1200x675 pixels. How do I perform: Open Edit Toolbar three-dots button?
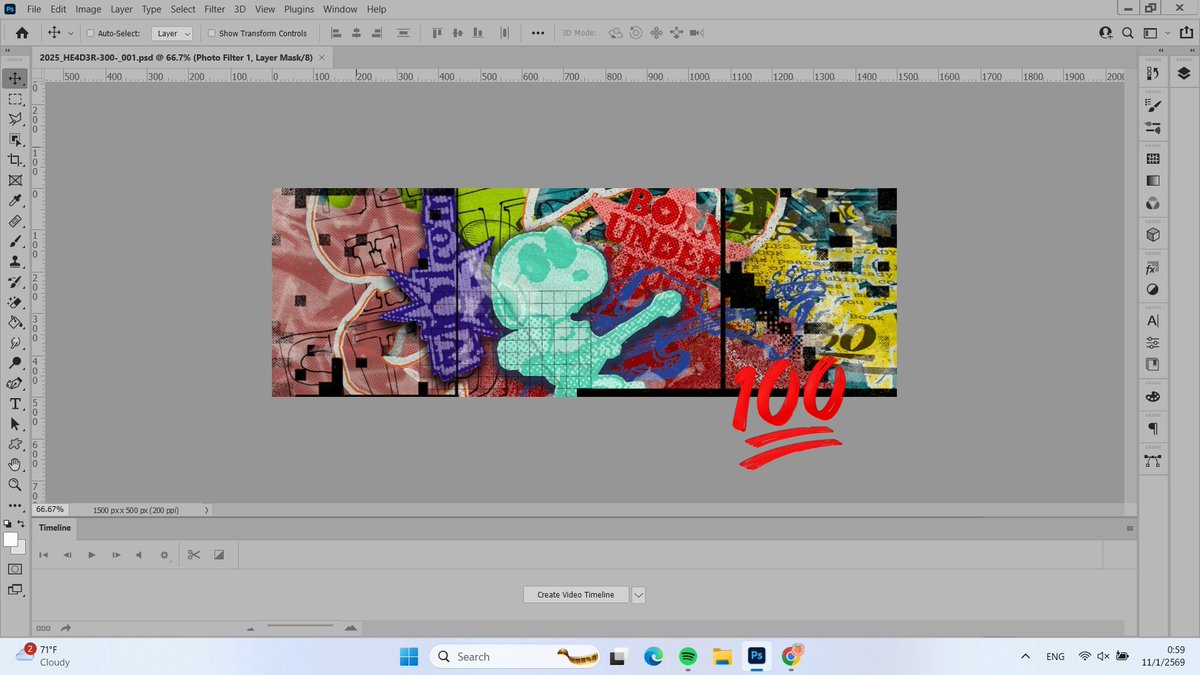click(15, 505)
